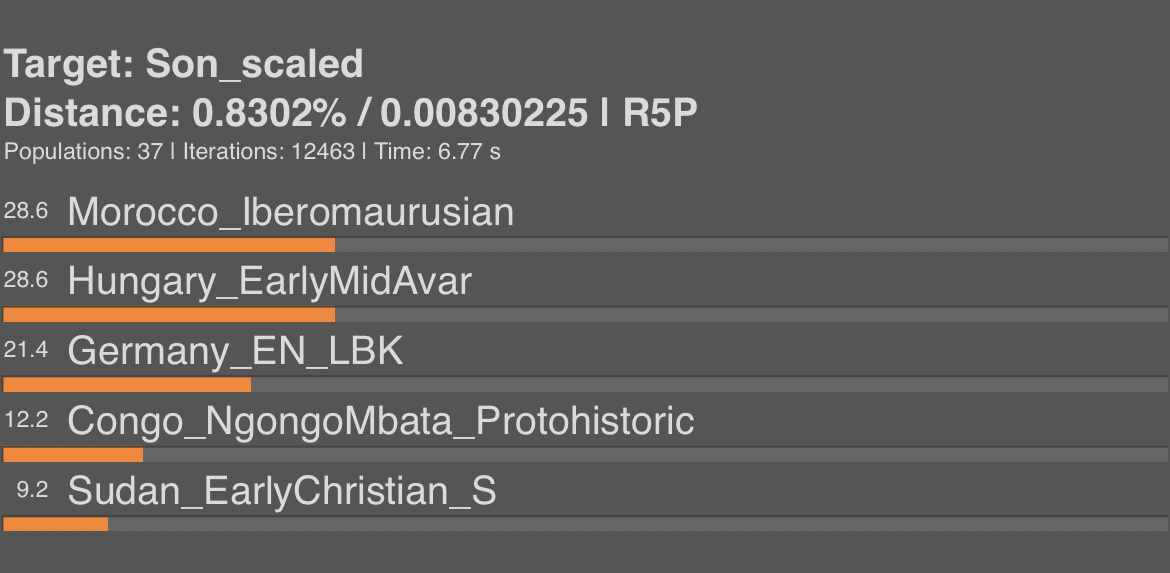
Task: Click the R5P text in header
Action: pos(660,113)
